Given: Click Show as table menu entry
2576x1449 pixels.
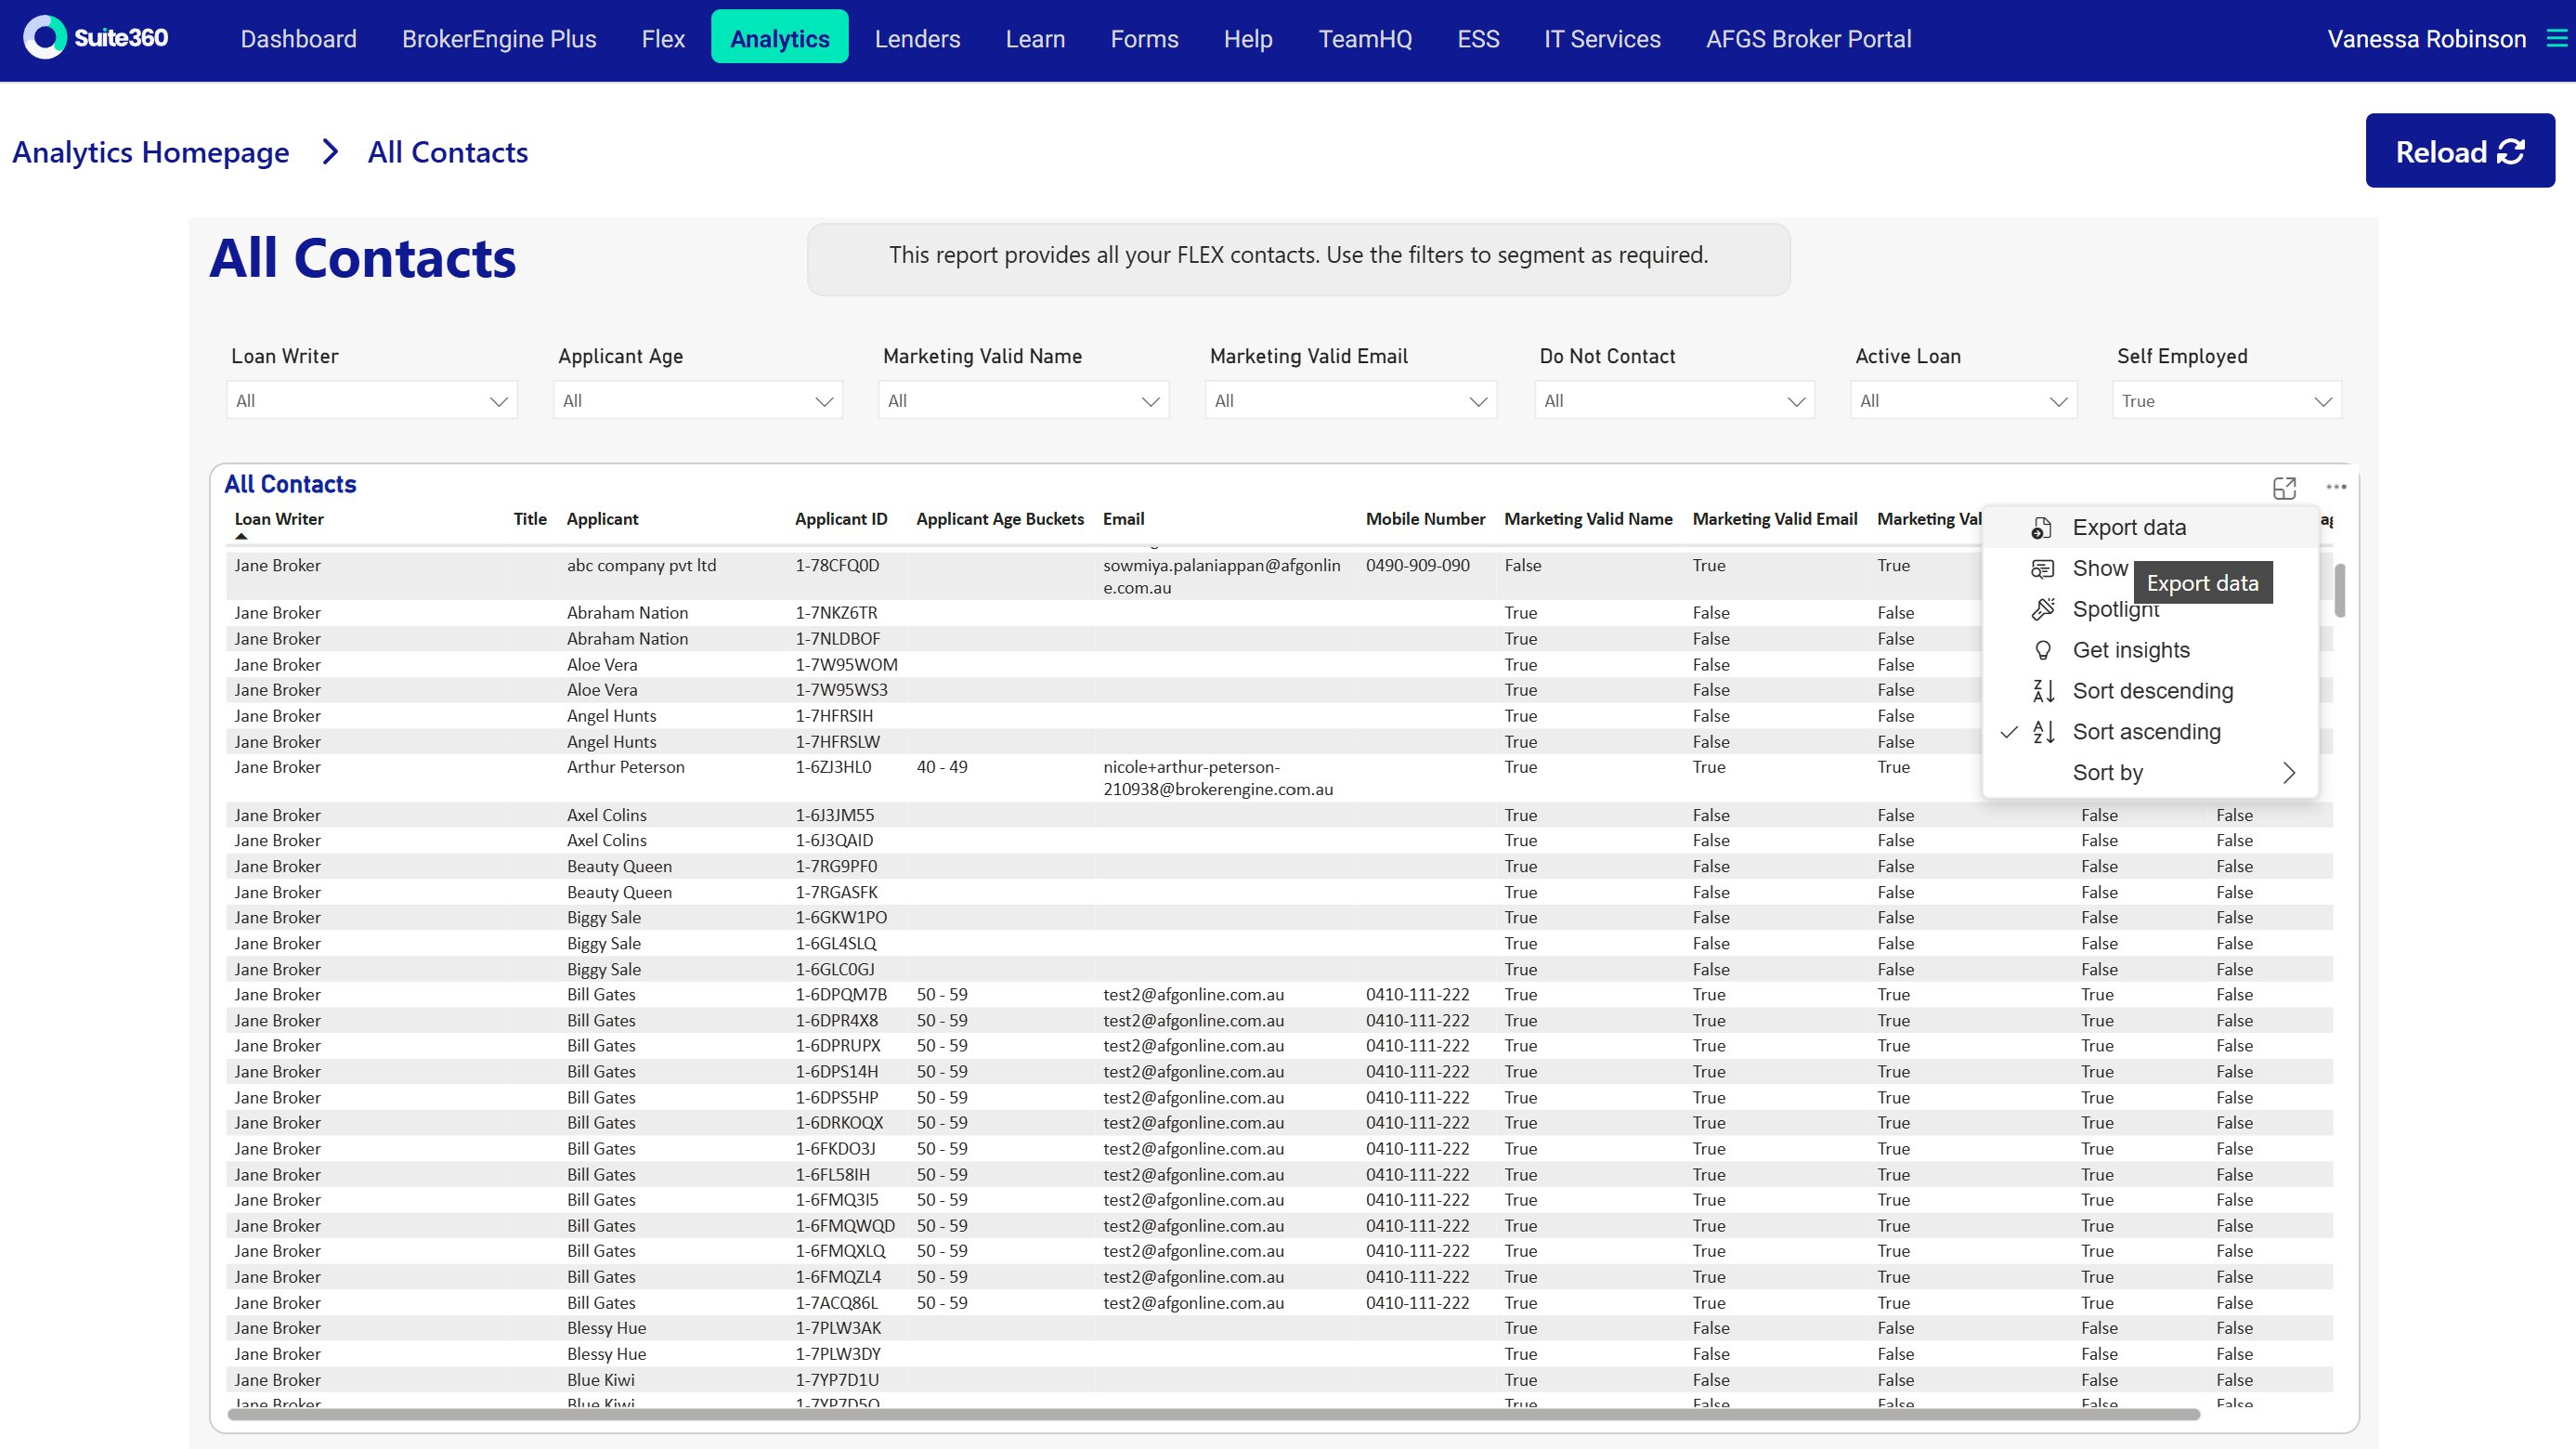Looking at the screenshot, I should coord(2098,568).
